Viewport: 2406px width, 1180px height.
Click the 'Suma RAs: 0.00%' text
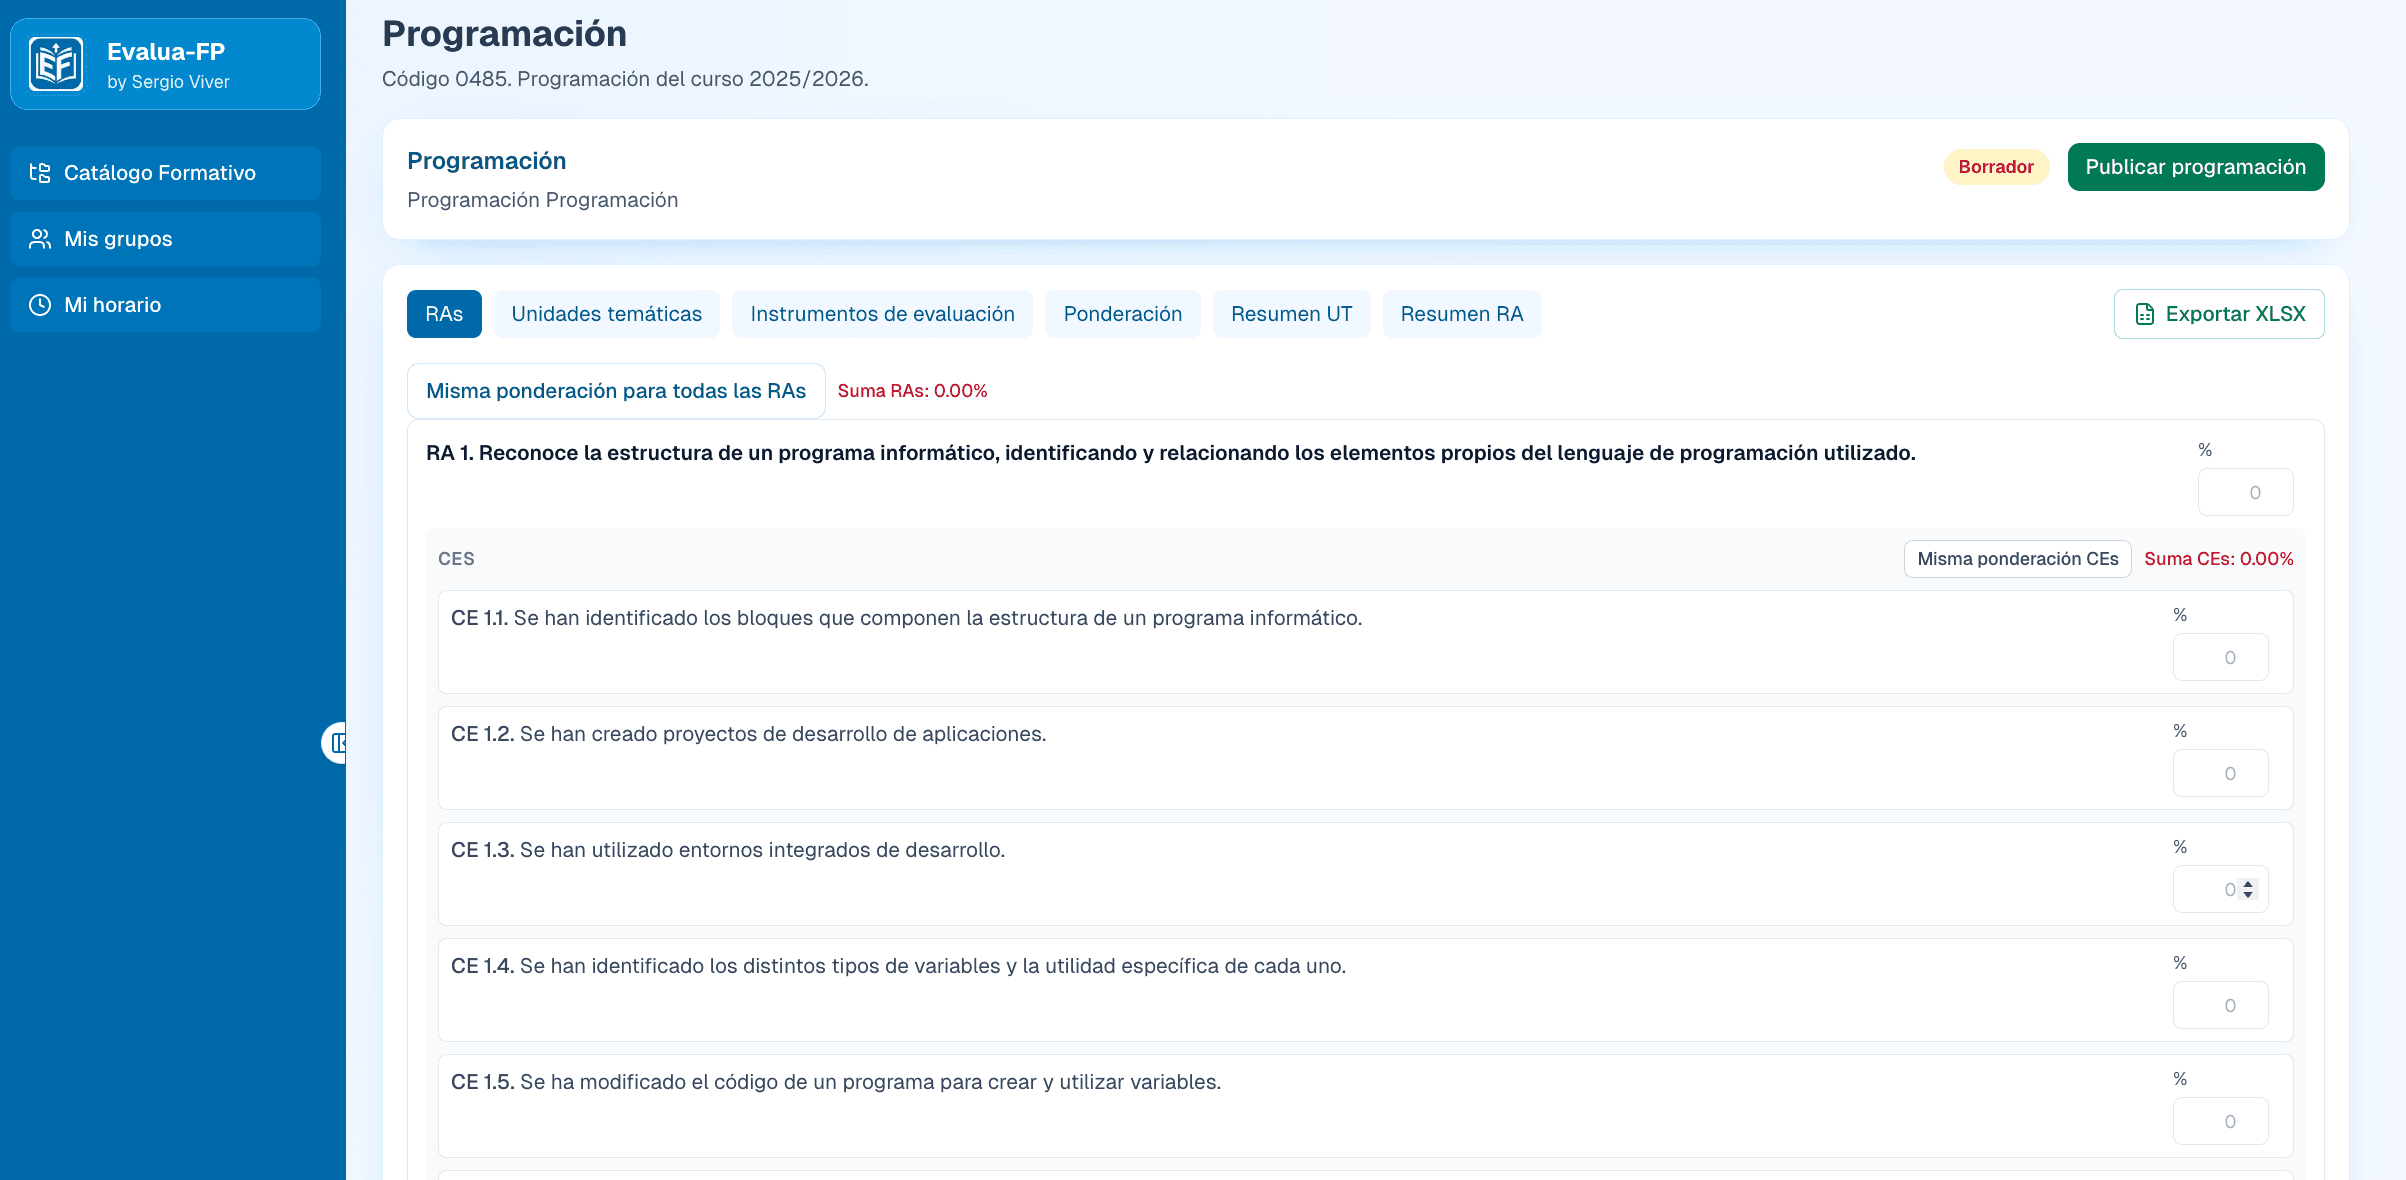click(912, 391)
